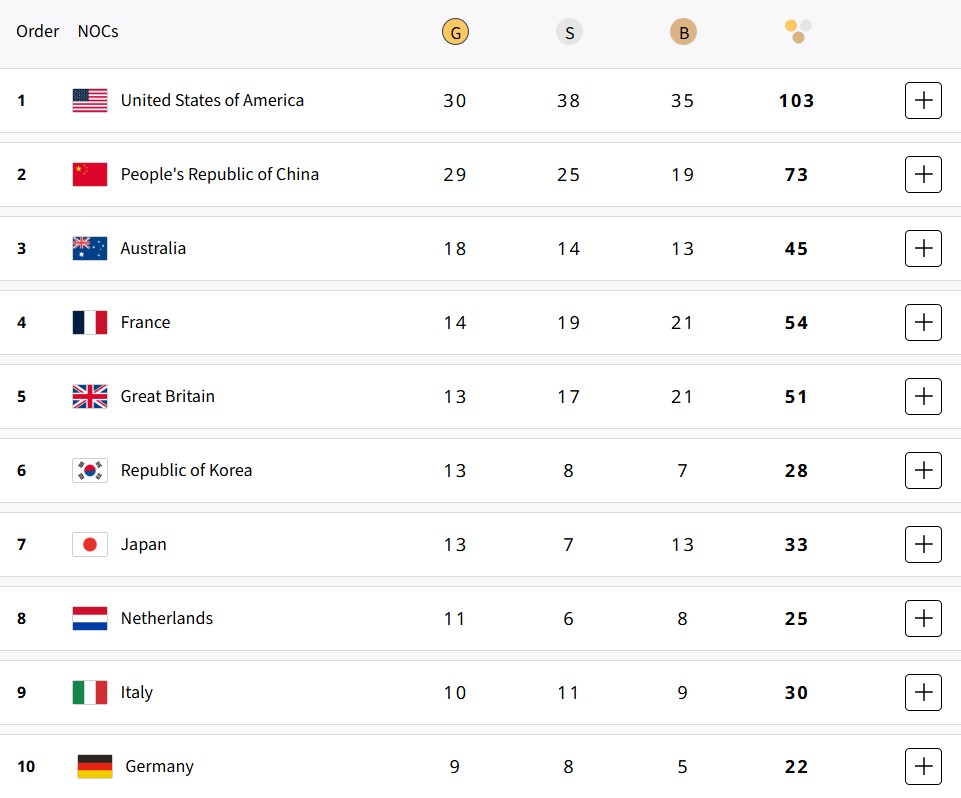This screenshot has height=798, width=961.
Task: Click the Italy flag icon
Action: point(89,692)
